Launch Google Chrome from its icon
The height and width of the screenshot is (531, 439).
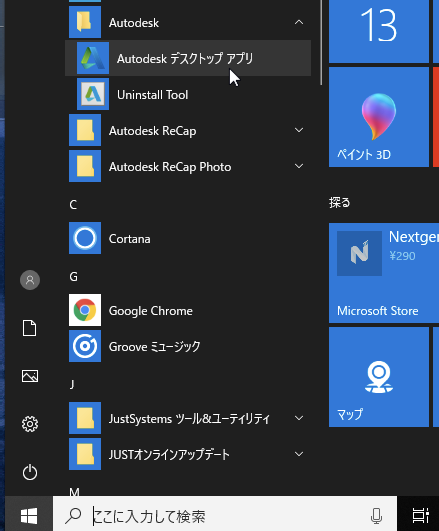point(85,310)
